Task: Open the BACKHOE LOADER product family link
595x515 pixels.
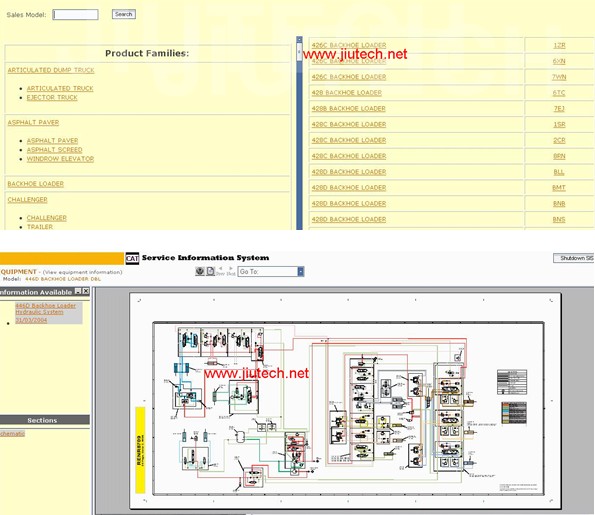Action: coord(36,184)
